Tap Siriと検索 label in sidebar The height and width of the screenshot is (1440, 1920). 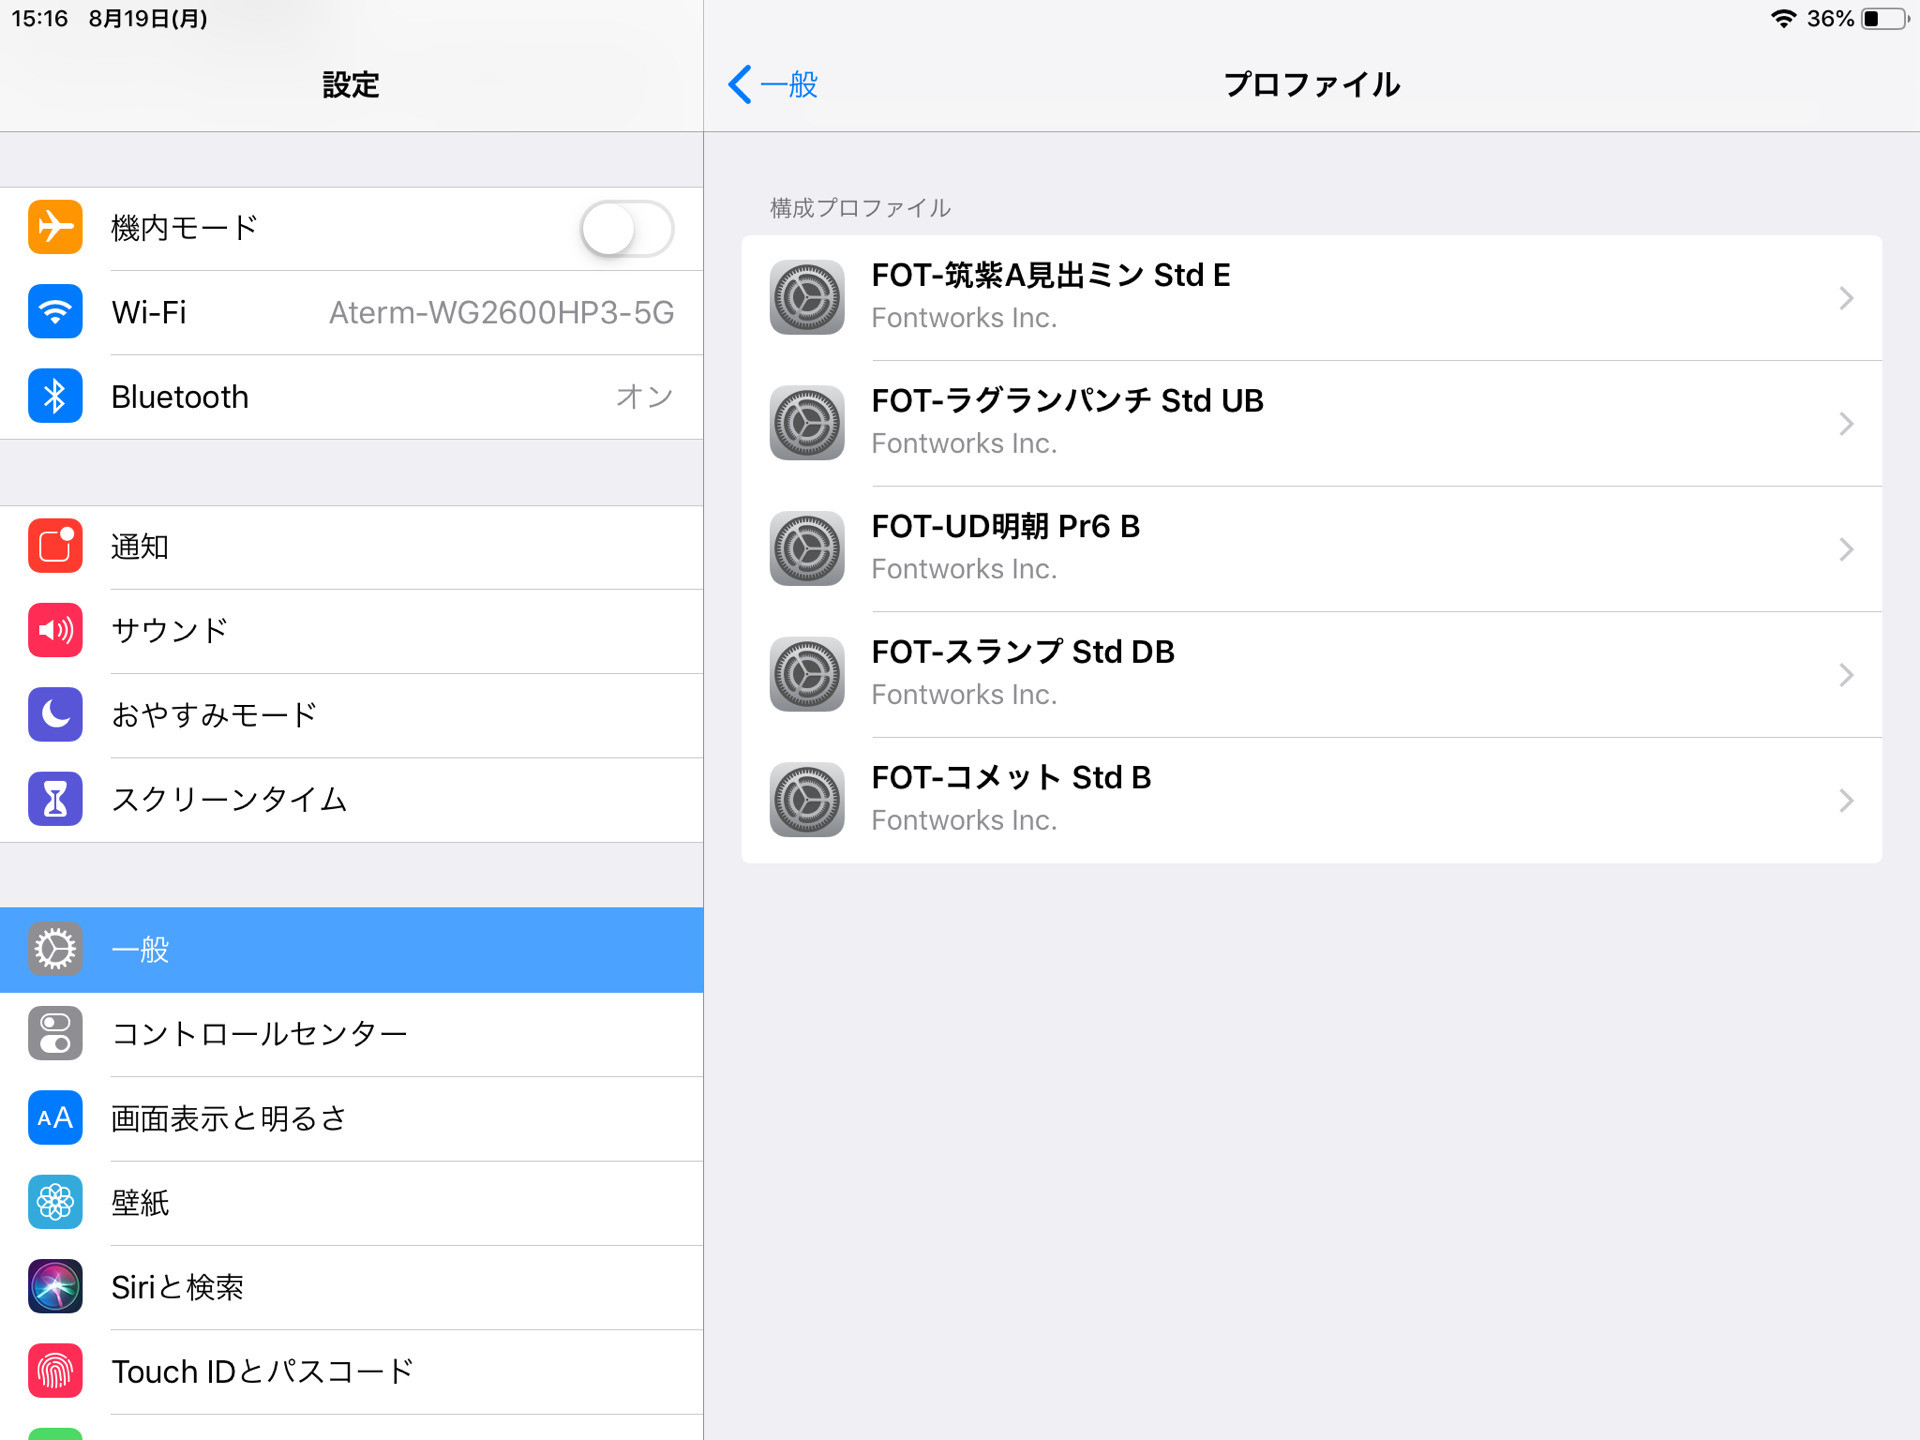(x=177, y=1287)
